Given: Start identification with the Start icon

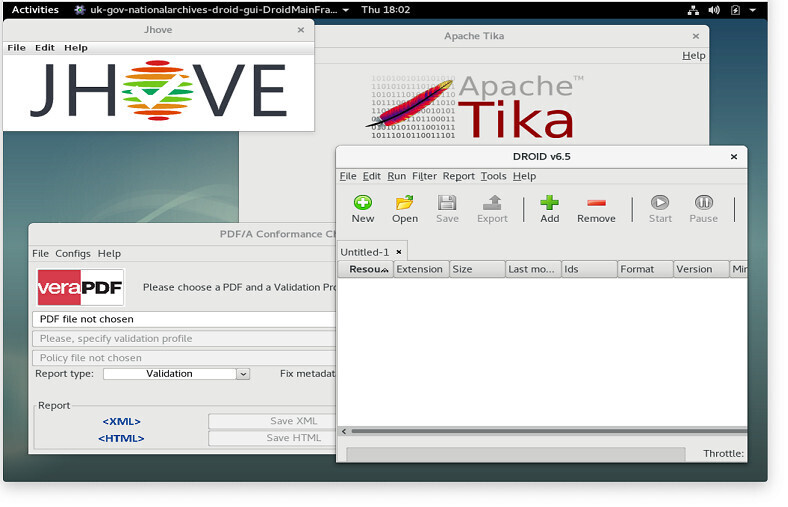Looking at the screenshot, I should click(660, 203).
